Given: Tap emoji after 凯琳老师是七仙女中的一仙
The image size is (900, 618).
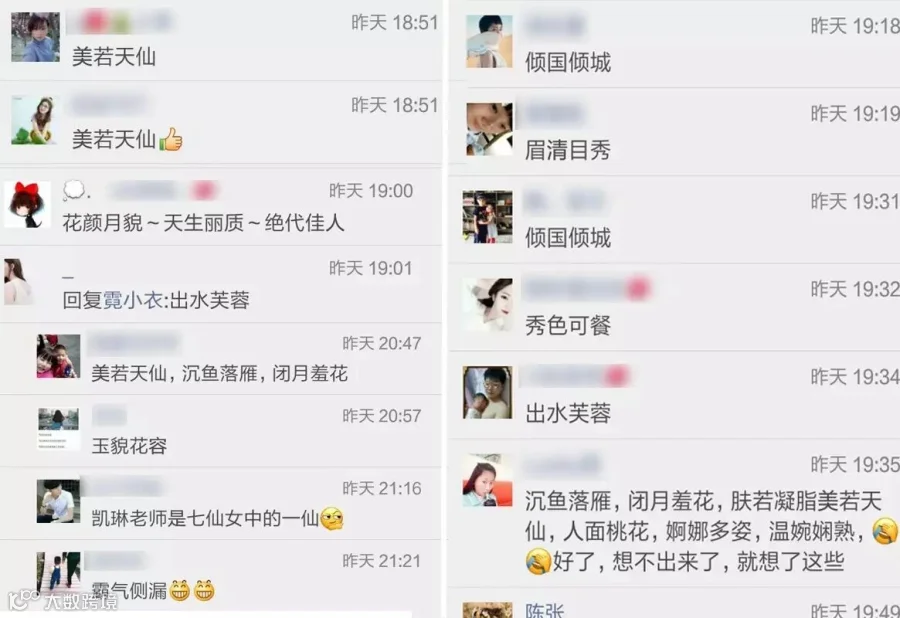Looking at the screenshot, I should coord(332,519).
